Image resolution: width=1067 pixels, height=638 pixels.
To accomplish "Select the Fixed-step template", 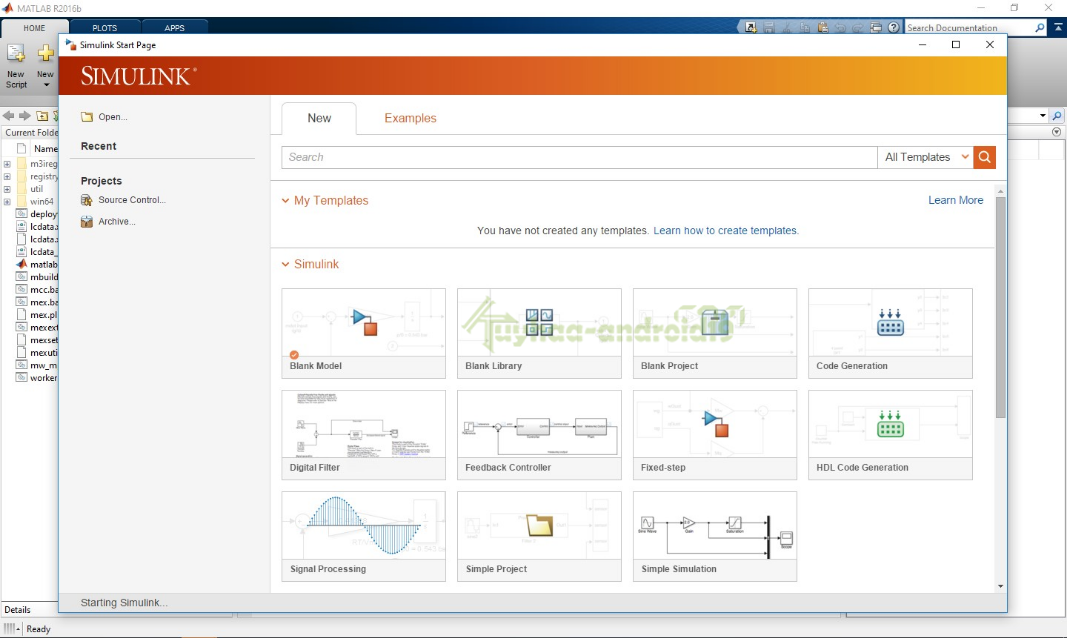I will coord(715,435).
